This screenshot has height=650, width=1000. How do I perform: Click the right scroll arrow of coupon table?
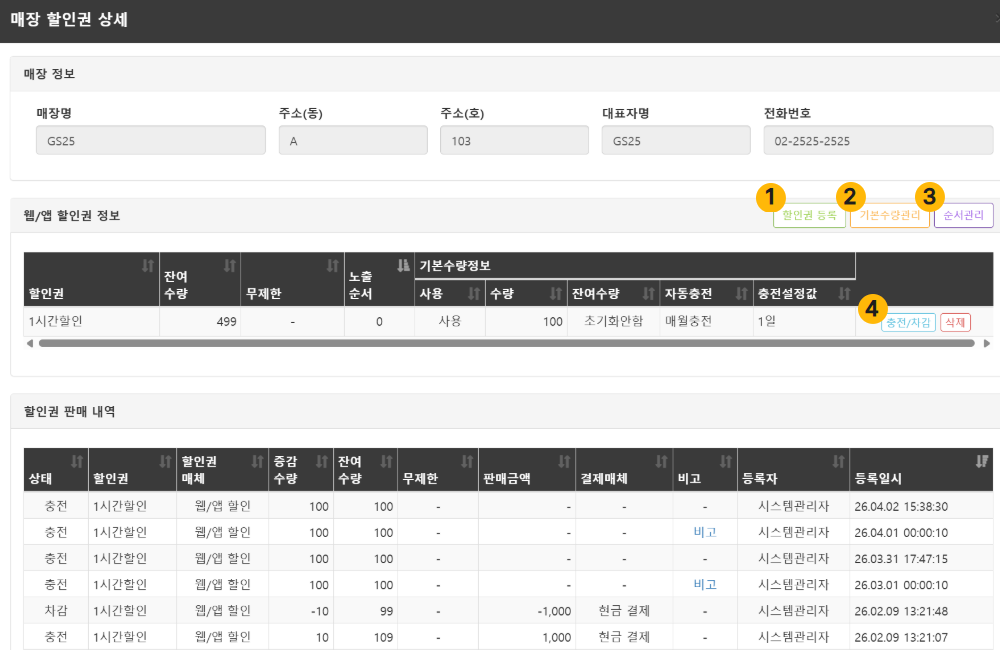pos(987,343)
